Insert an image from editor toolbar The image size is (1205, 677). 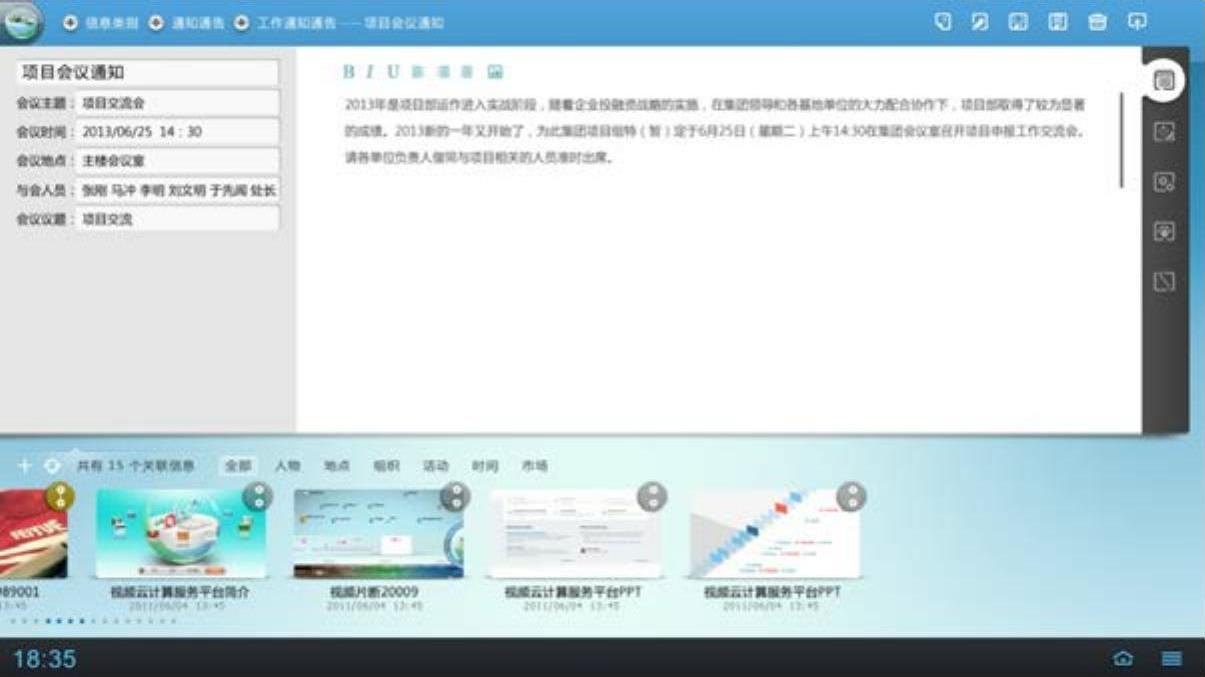click(494, 72)
